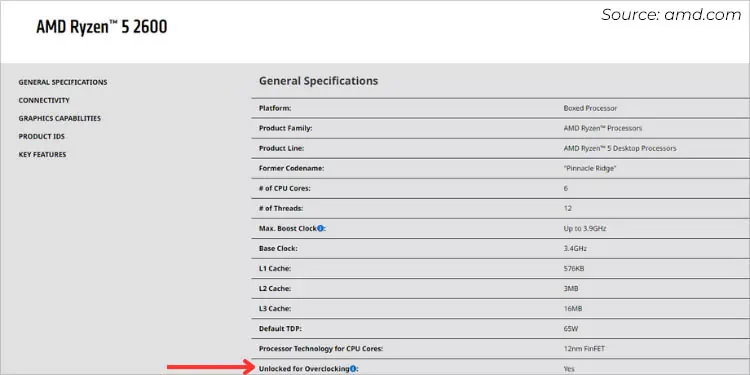The width and height of the screenshot is (750, 375).
Task: Select the Product Family: label
Action: [x=286, y=128]
